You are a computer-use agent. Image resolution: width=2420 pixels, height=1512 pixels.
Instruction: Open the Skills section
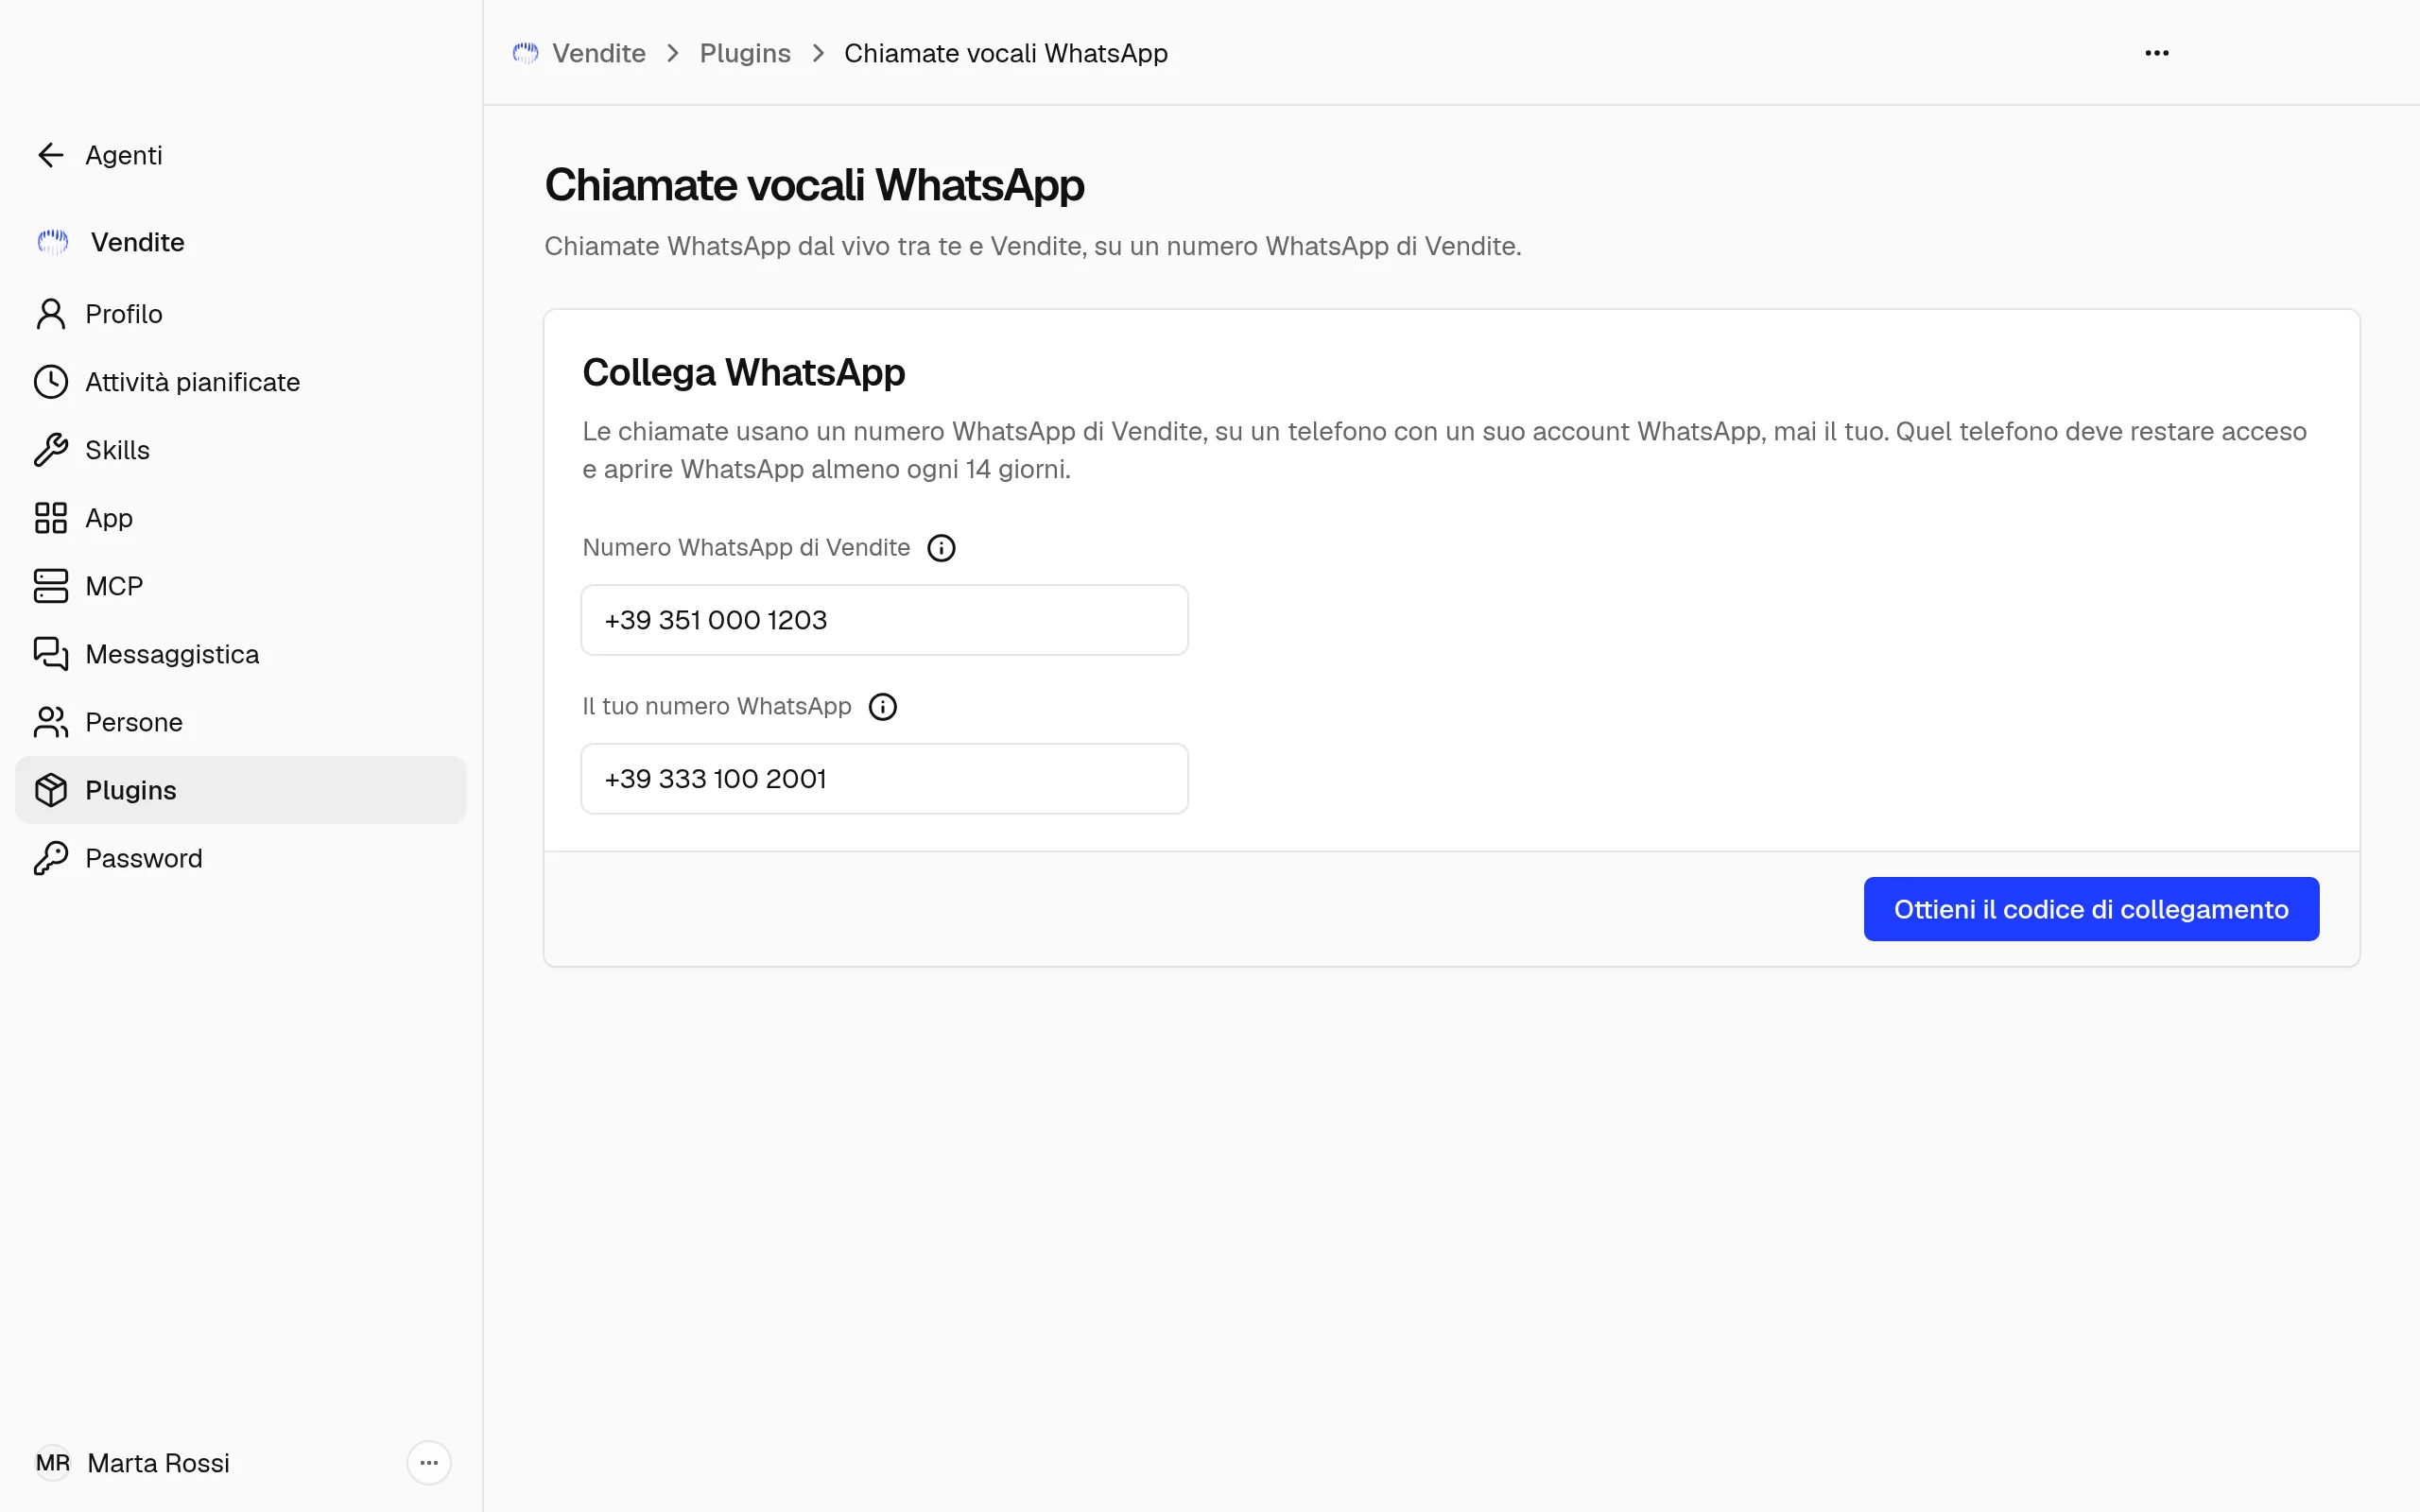(241, 450)
